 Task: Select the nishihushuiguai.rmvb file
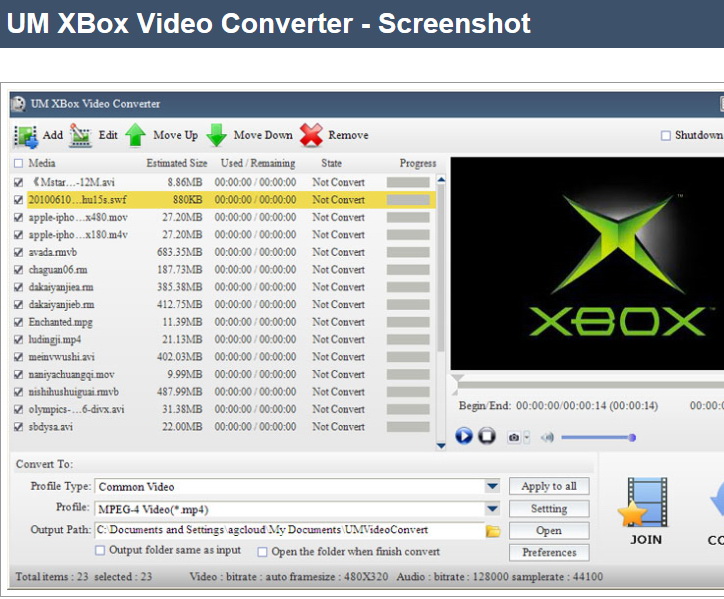[73, 392]
